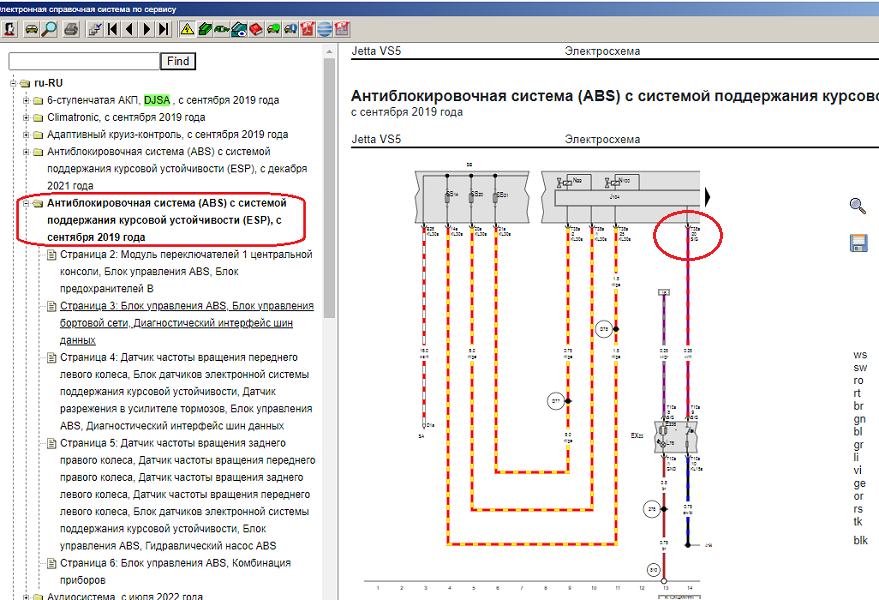Select the yellow electrical warning triangle icon
The height and width of the screenshot is (600, 879).
(187, 29)
